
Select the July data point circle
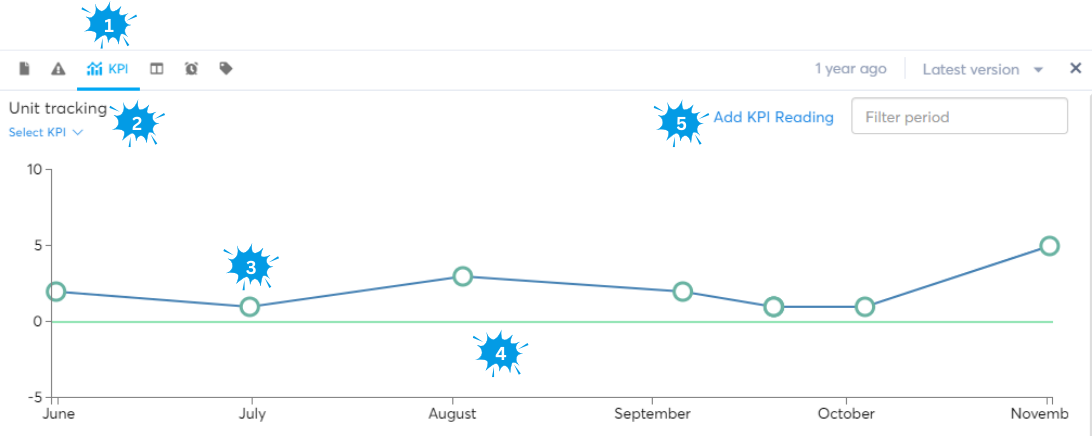(250, 306)
